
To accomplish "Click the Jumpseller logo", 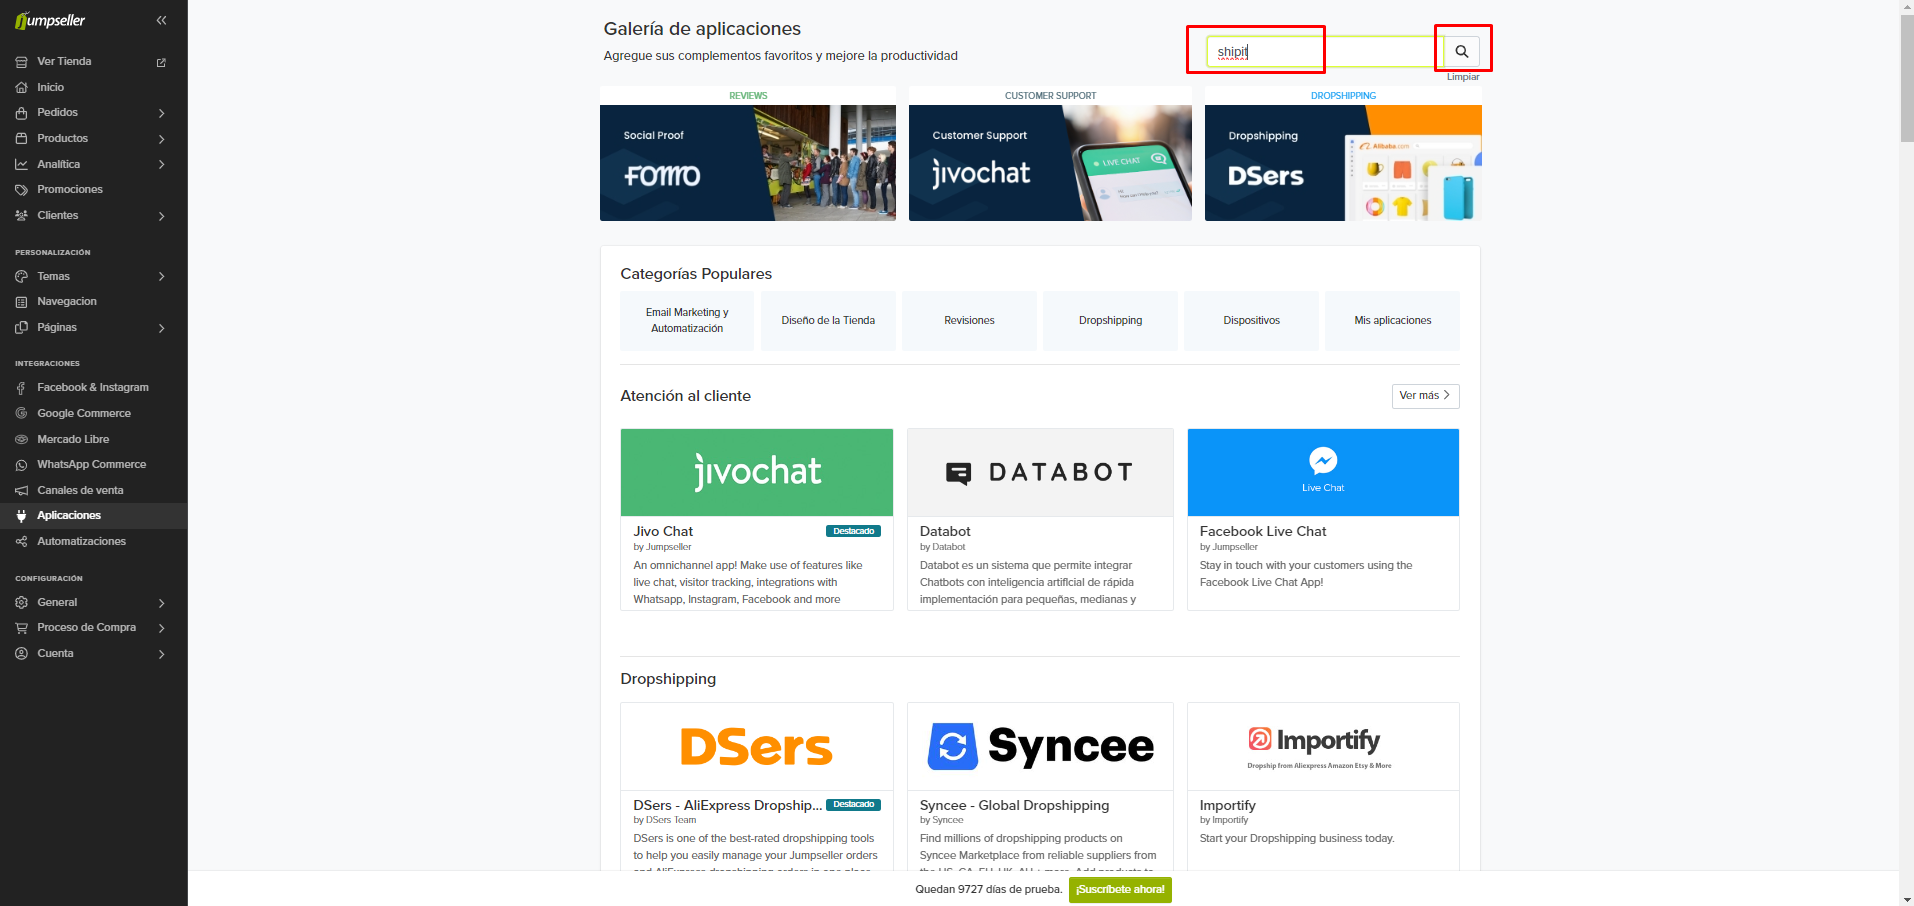I will point(50,20).
